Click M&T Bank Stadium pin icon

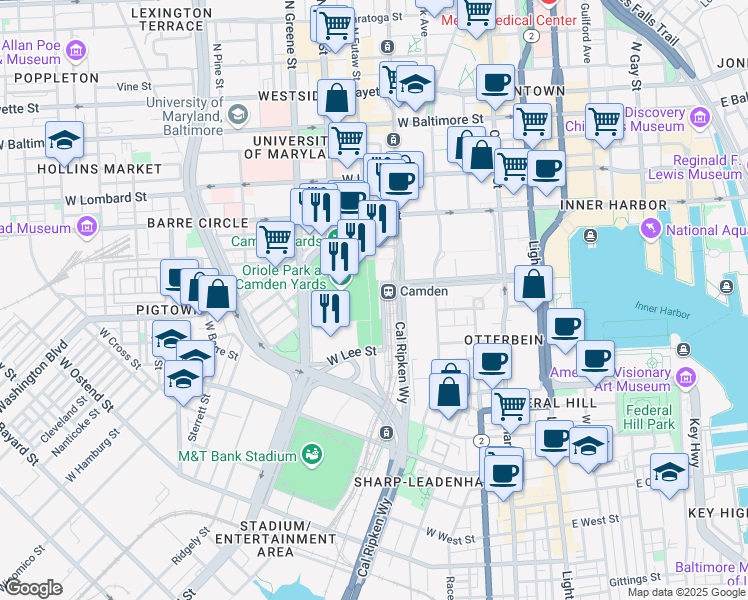[x=313, y=455]
